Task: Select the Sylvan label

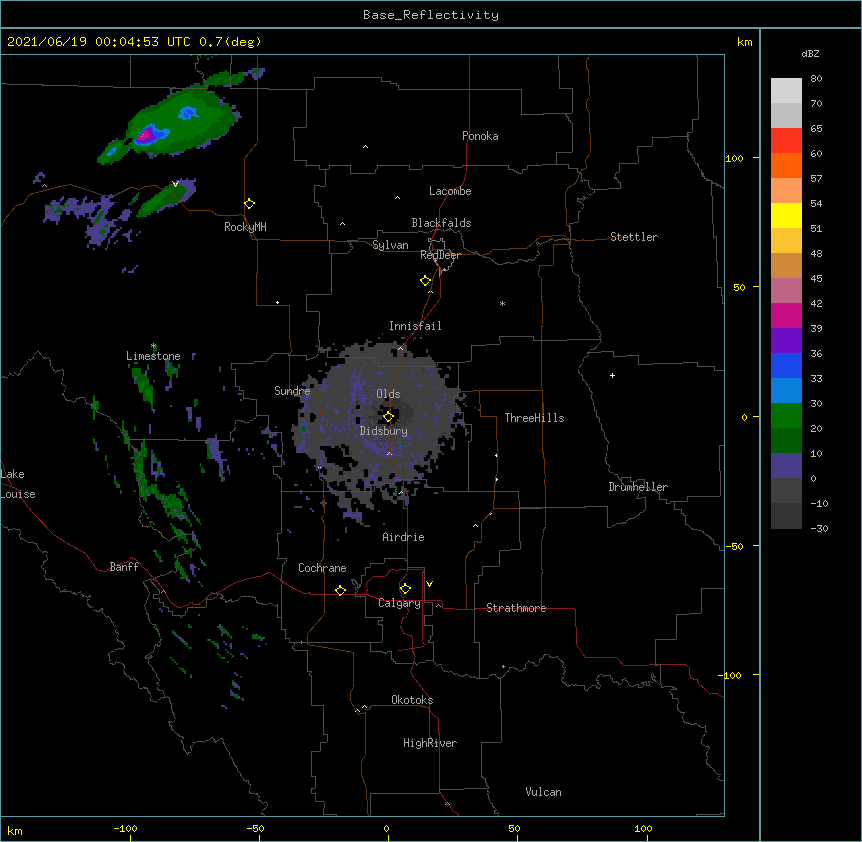Action: click(390, 245)
